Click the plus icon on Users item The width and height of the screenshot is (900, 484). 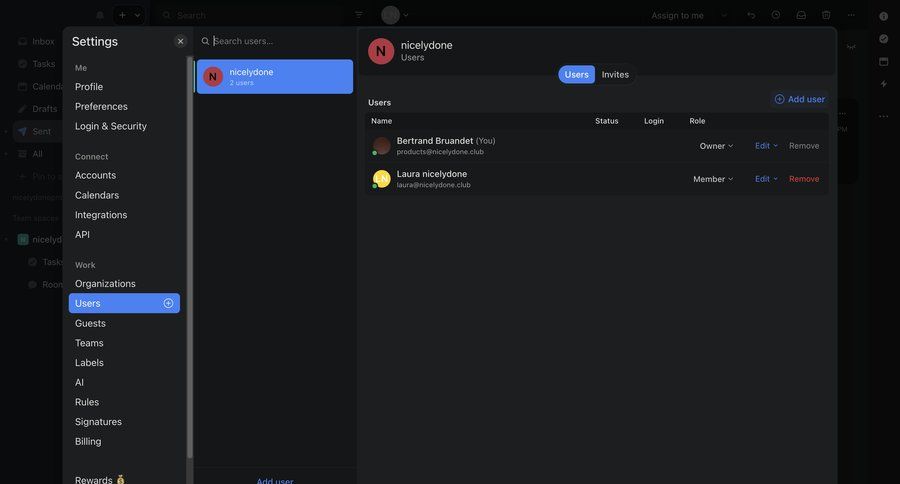point(168,303)
